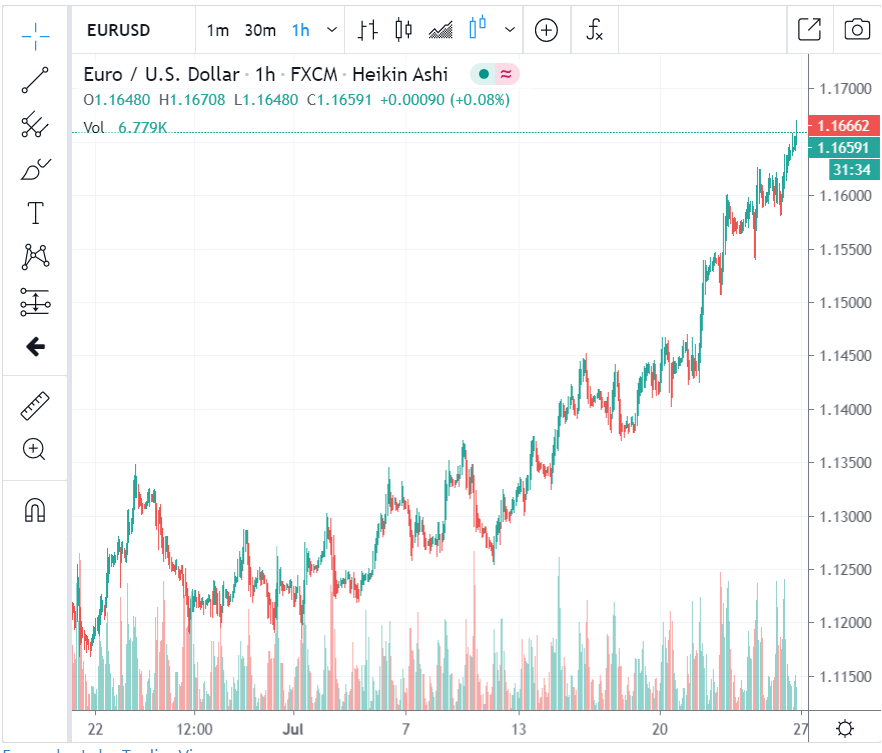Viewport: 882px width, 753px height.
Task: Select the brush drawing tool
Action: click(x=35, y=169)
